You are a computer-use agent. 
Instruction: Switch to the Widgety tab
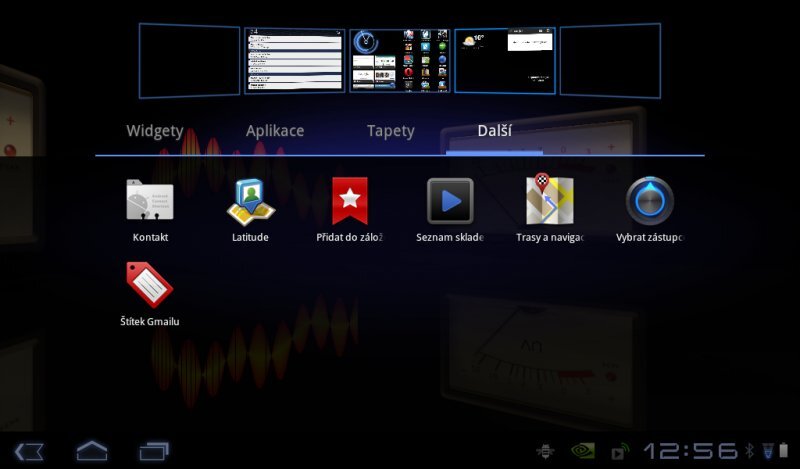click(155, 131)
